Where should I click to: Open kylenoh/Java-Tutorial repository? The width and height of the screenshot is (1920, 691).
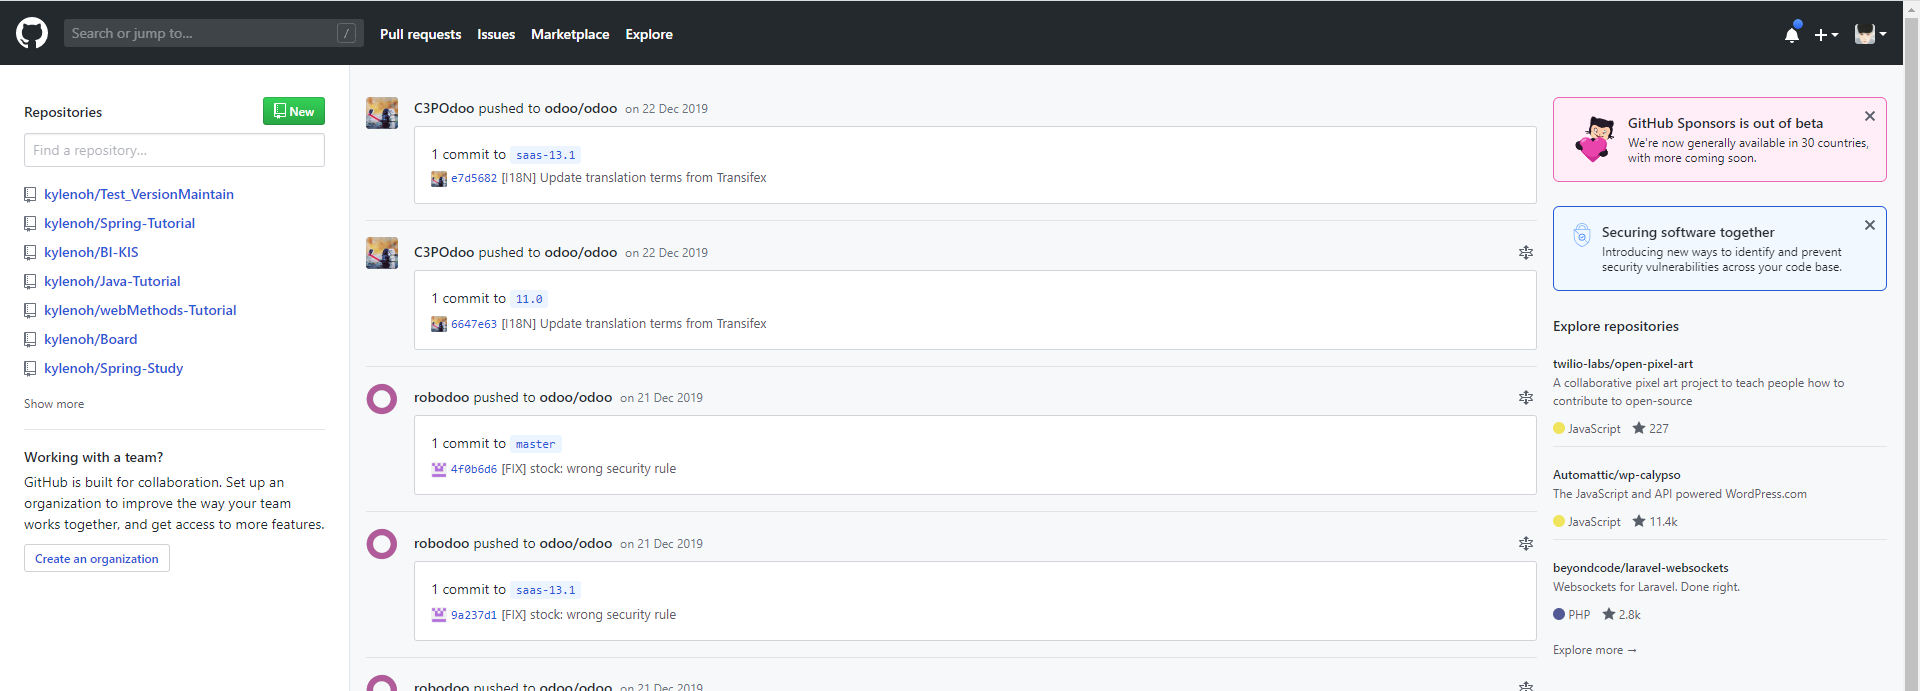point(112,281)
